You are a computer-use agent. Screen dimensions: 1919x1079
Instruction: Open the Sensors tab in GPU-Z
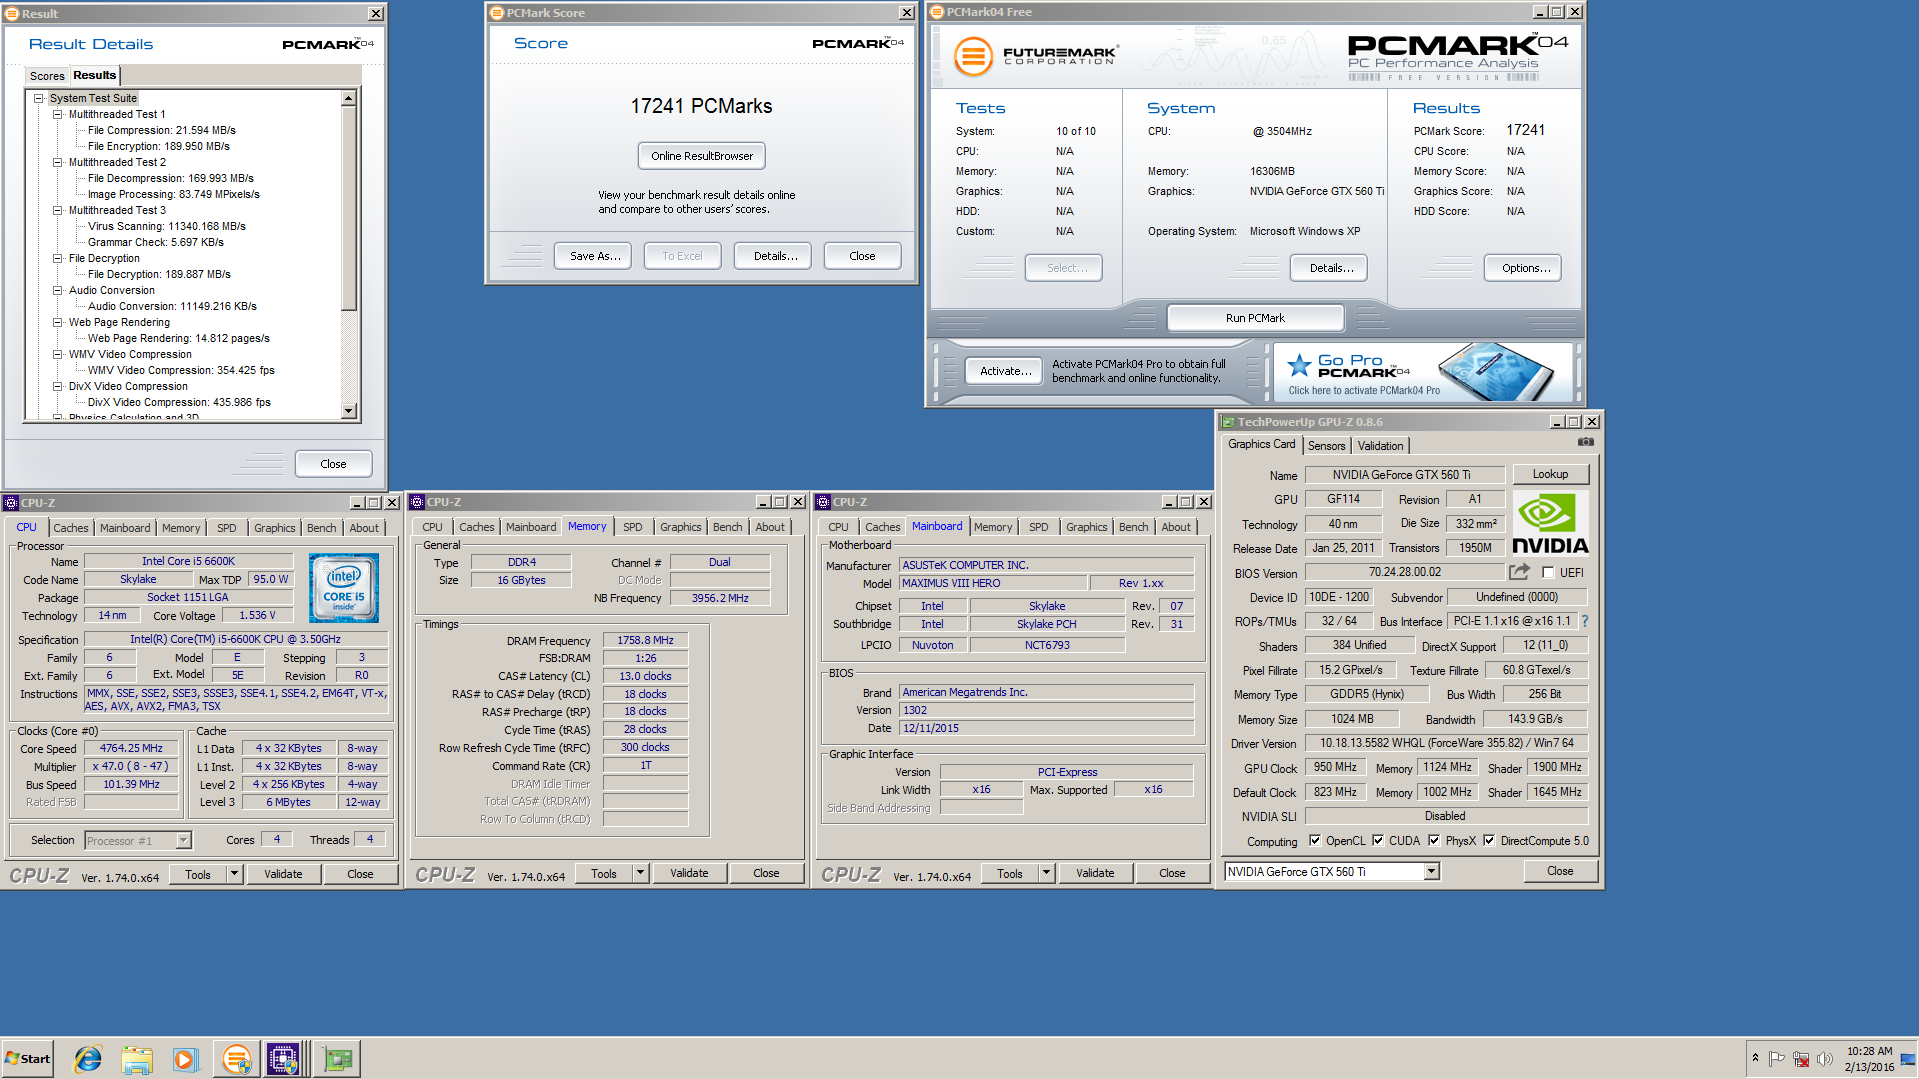(x=1327, y=446)
